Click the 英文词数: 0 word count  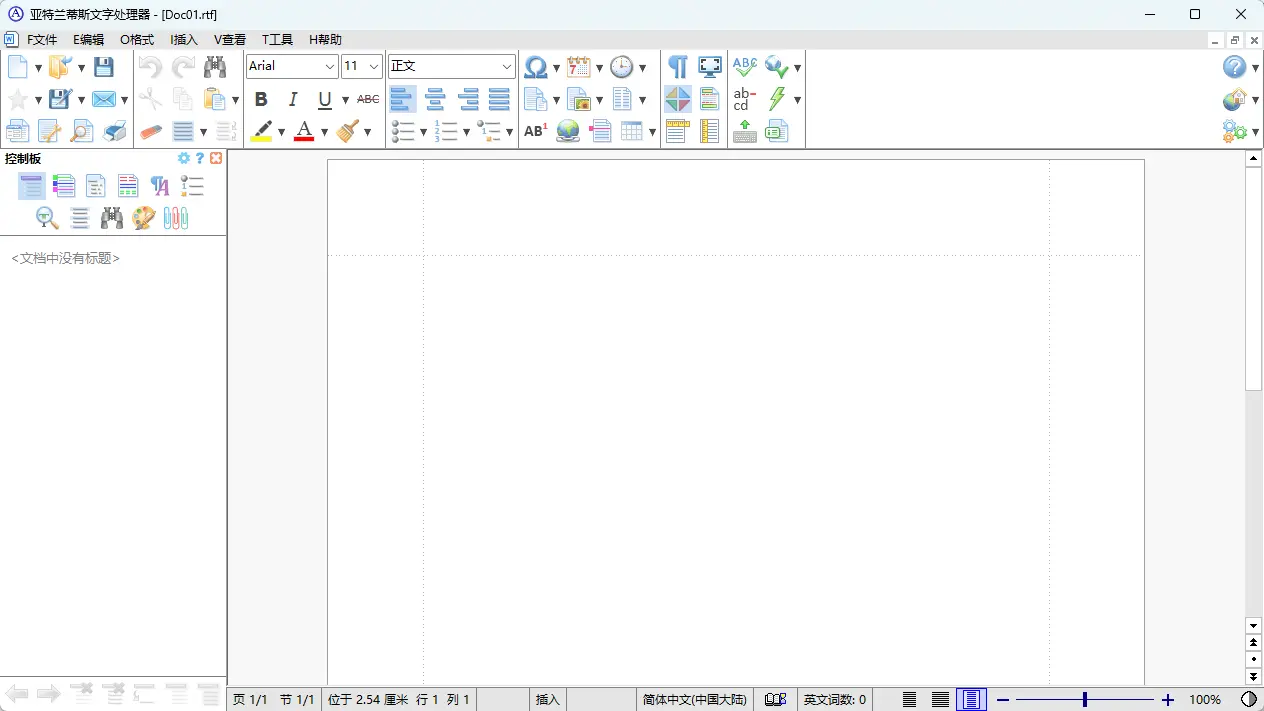835,699
